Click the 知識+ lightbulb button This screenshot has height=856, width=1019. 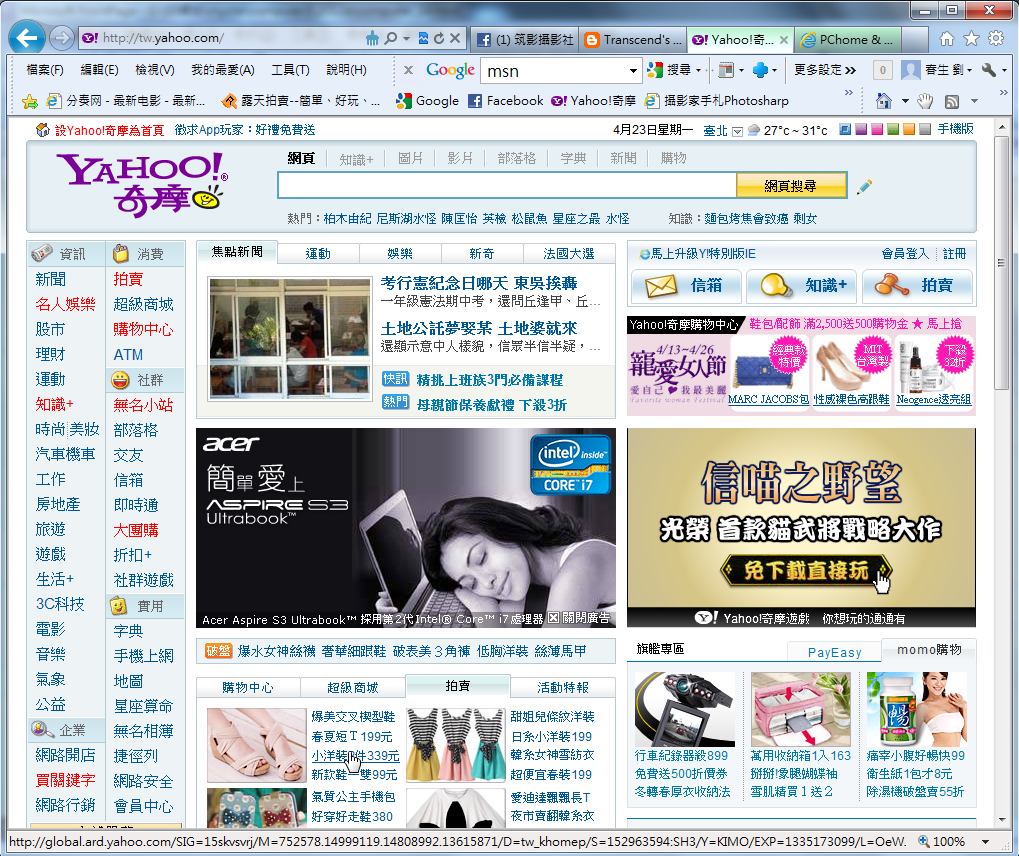[801, 286]
